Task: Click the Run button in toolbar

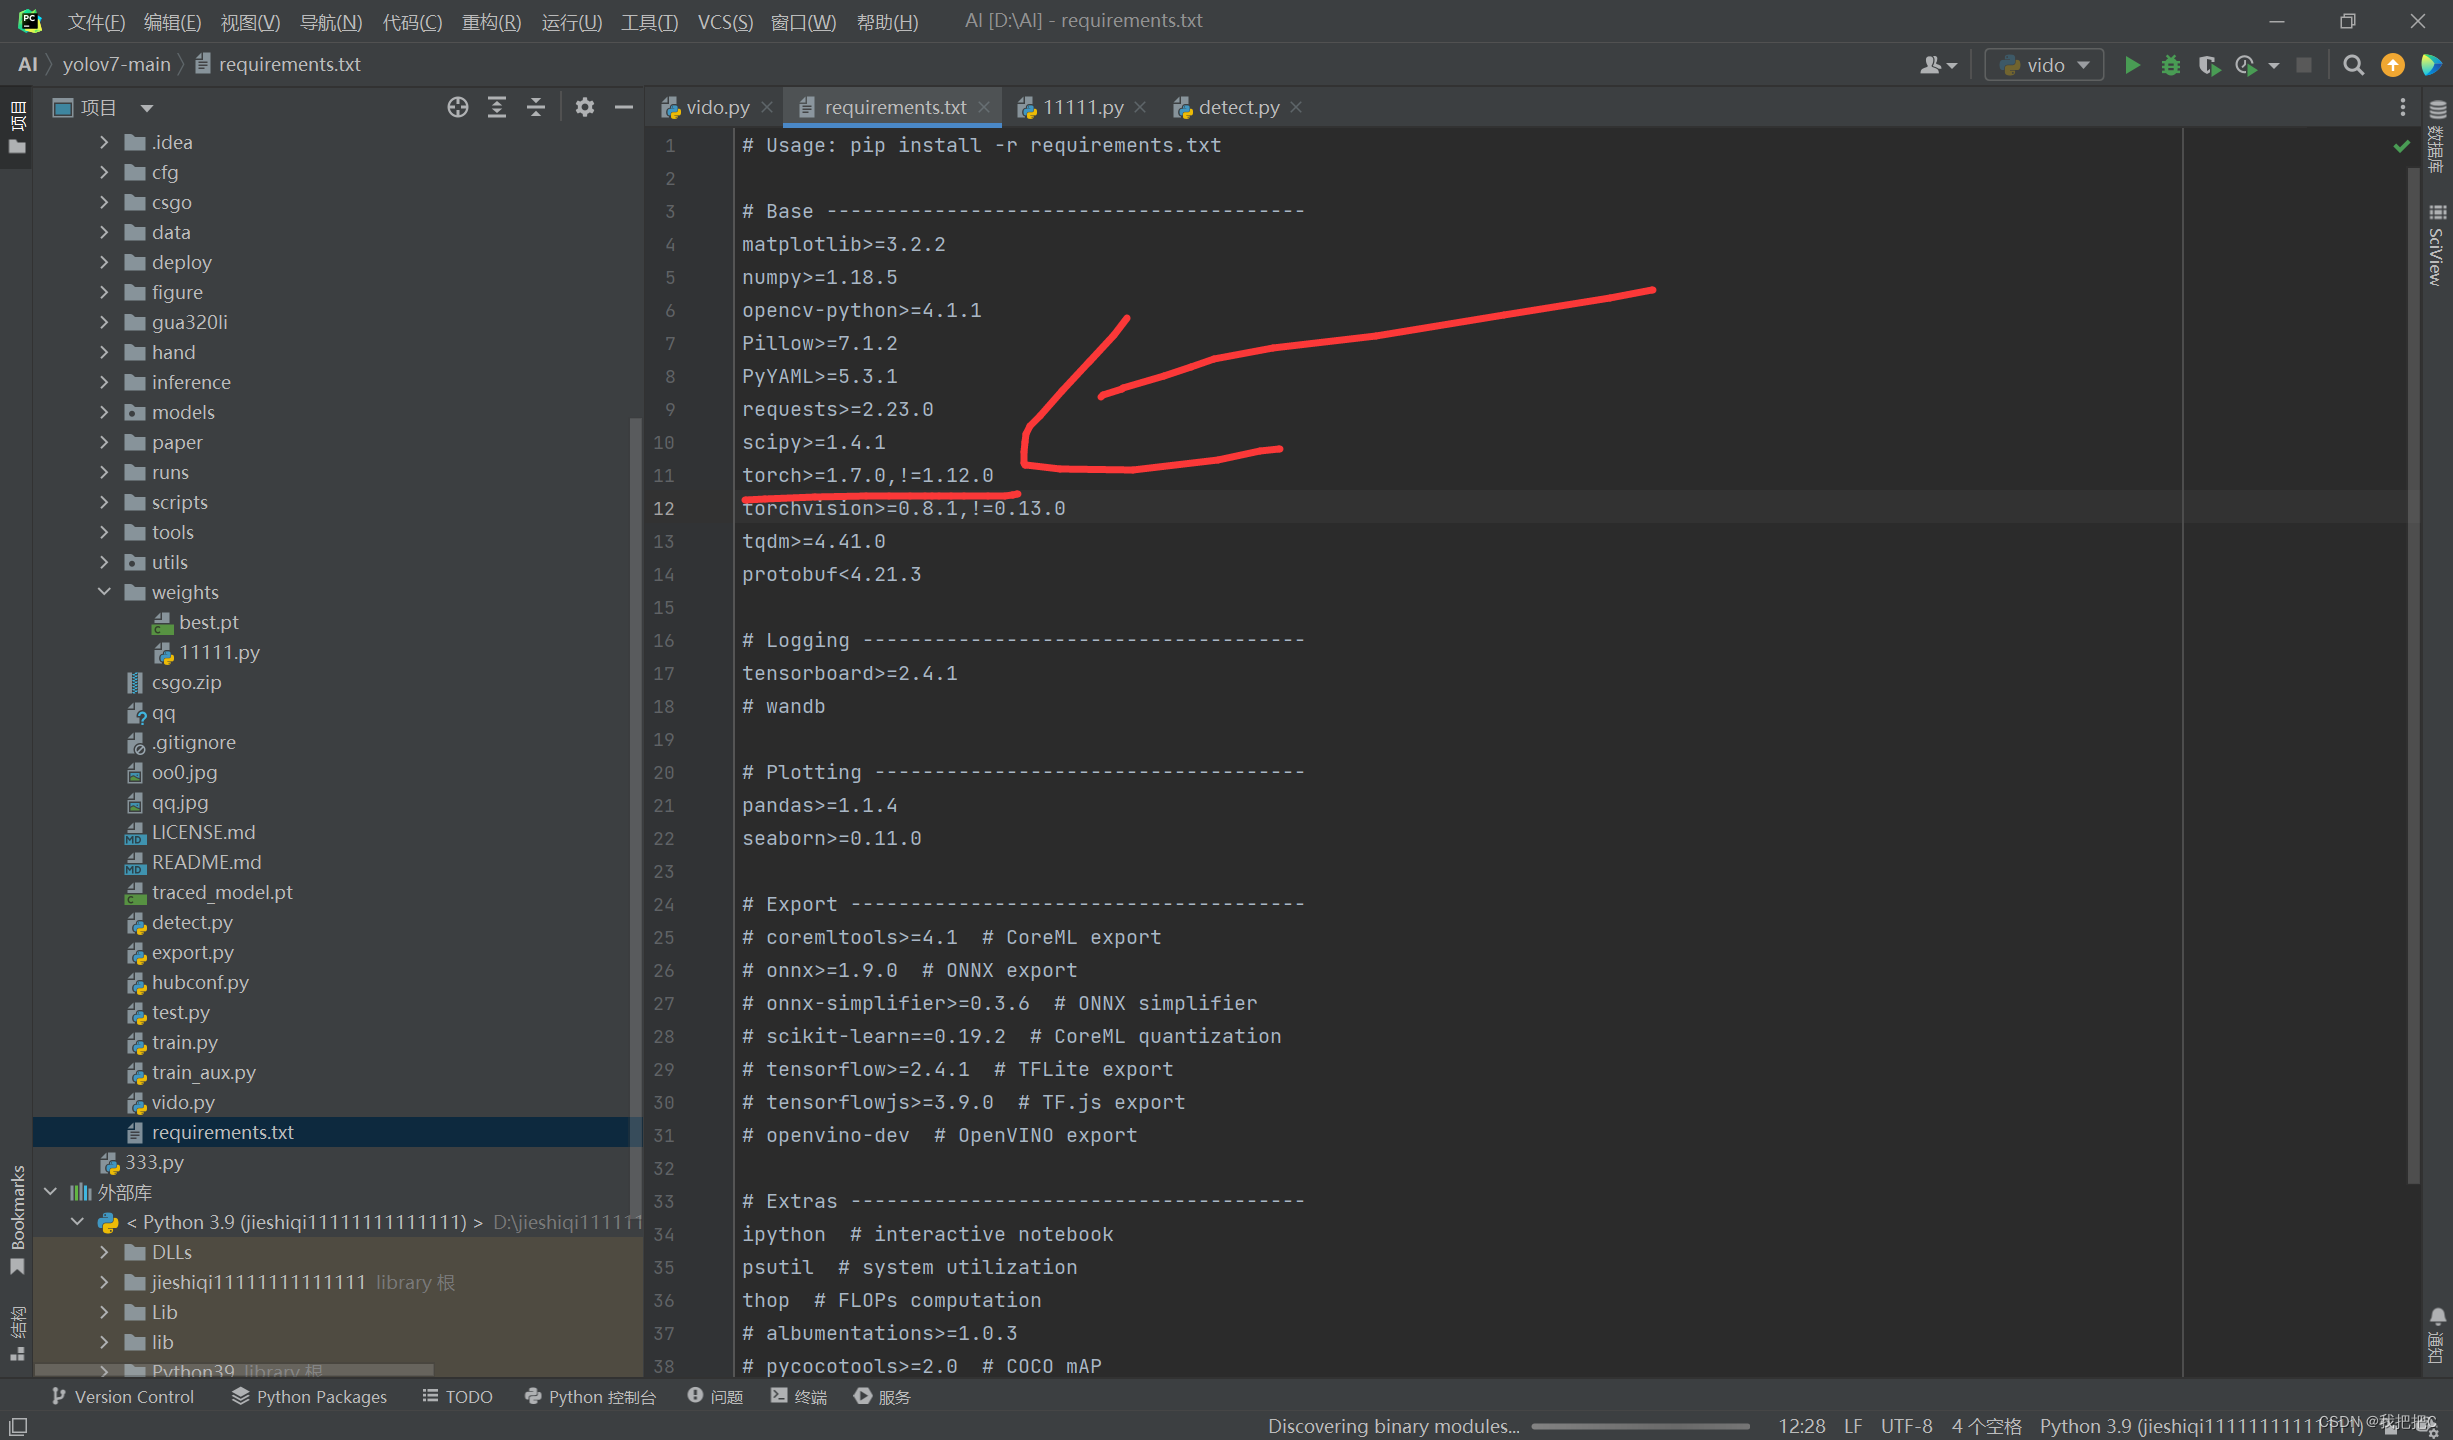Action: 2131,67
